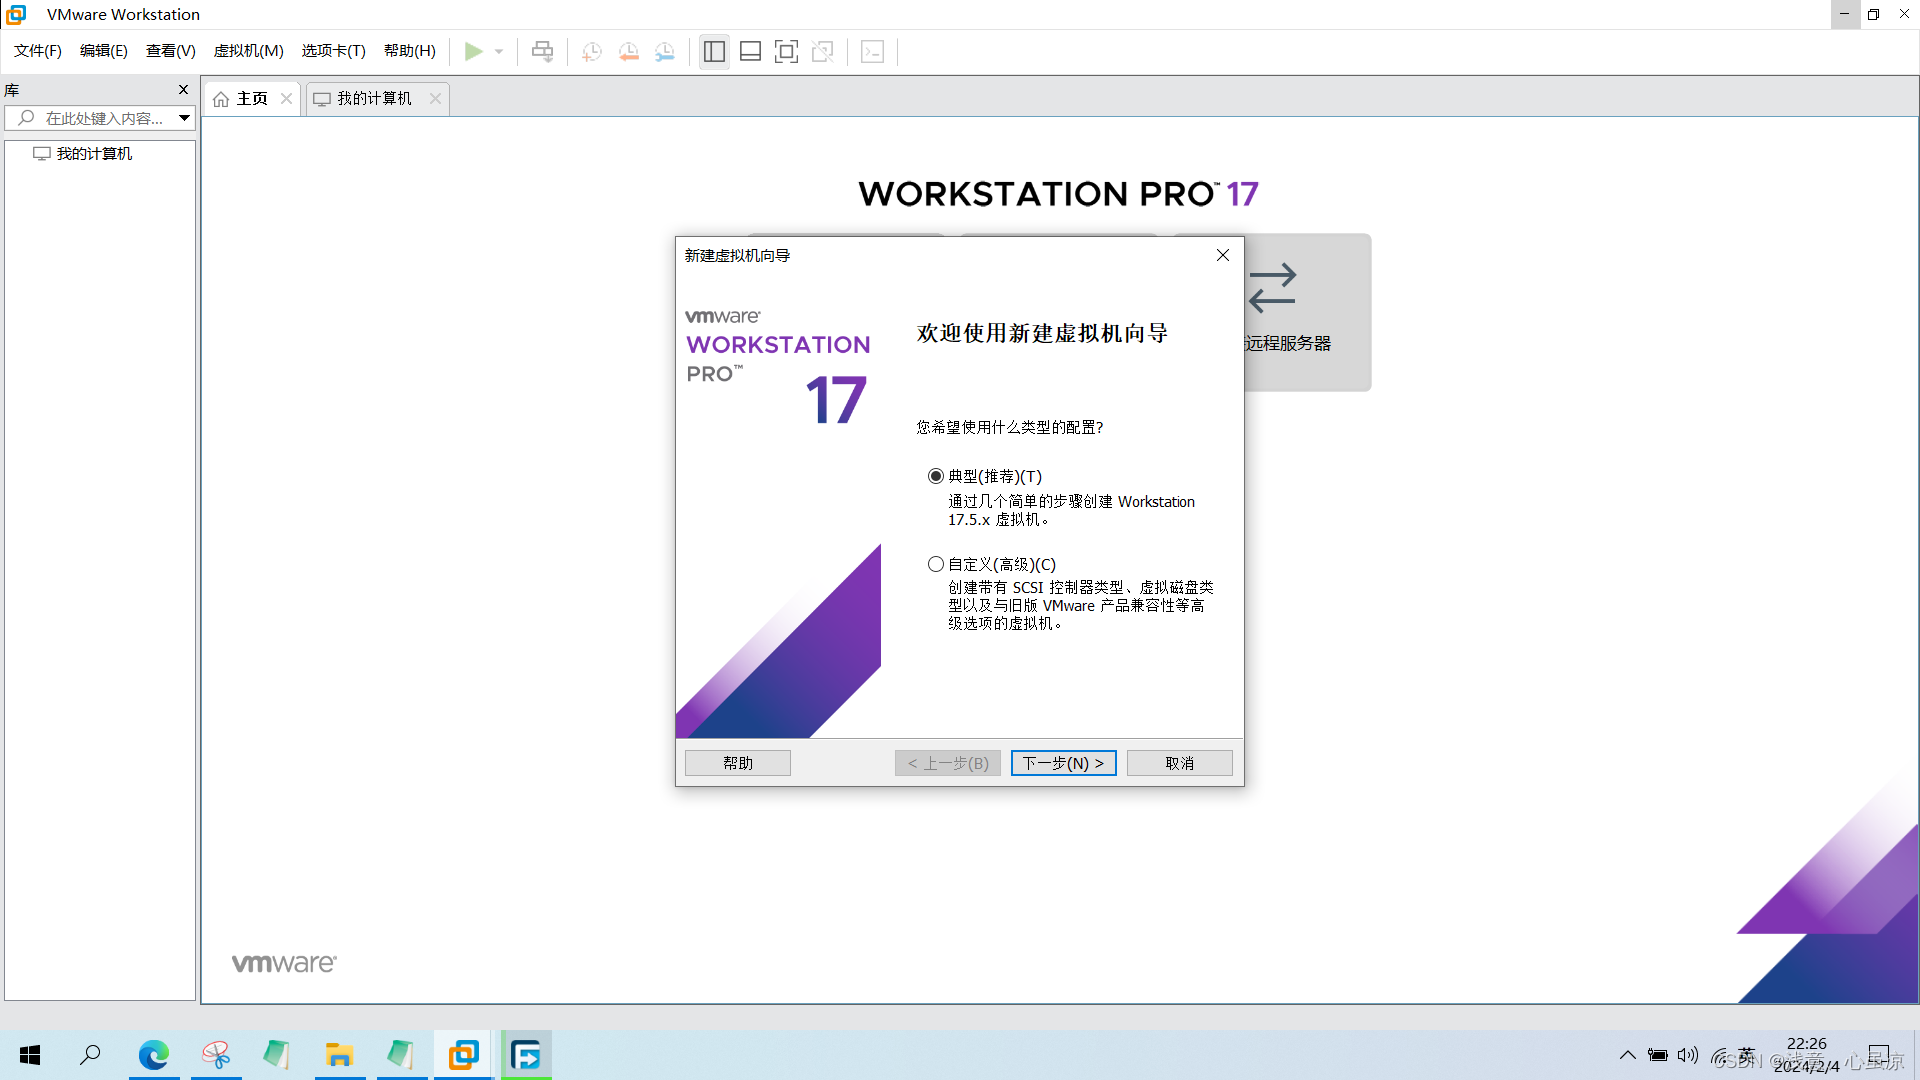Image resolution: width=1920 pixels, height=1080 pixels.
Task: Start the virtual machine with the play button
Action: 475,51
